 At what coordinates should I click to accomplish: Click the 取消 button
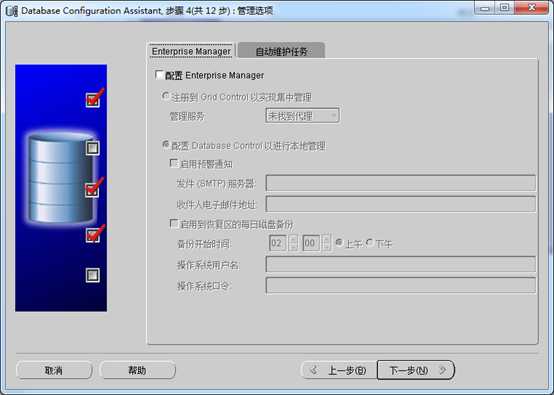pyautogui.click(x=54, y=370)
